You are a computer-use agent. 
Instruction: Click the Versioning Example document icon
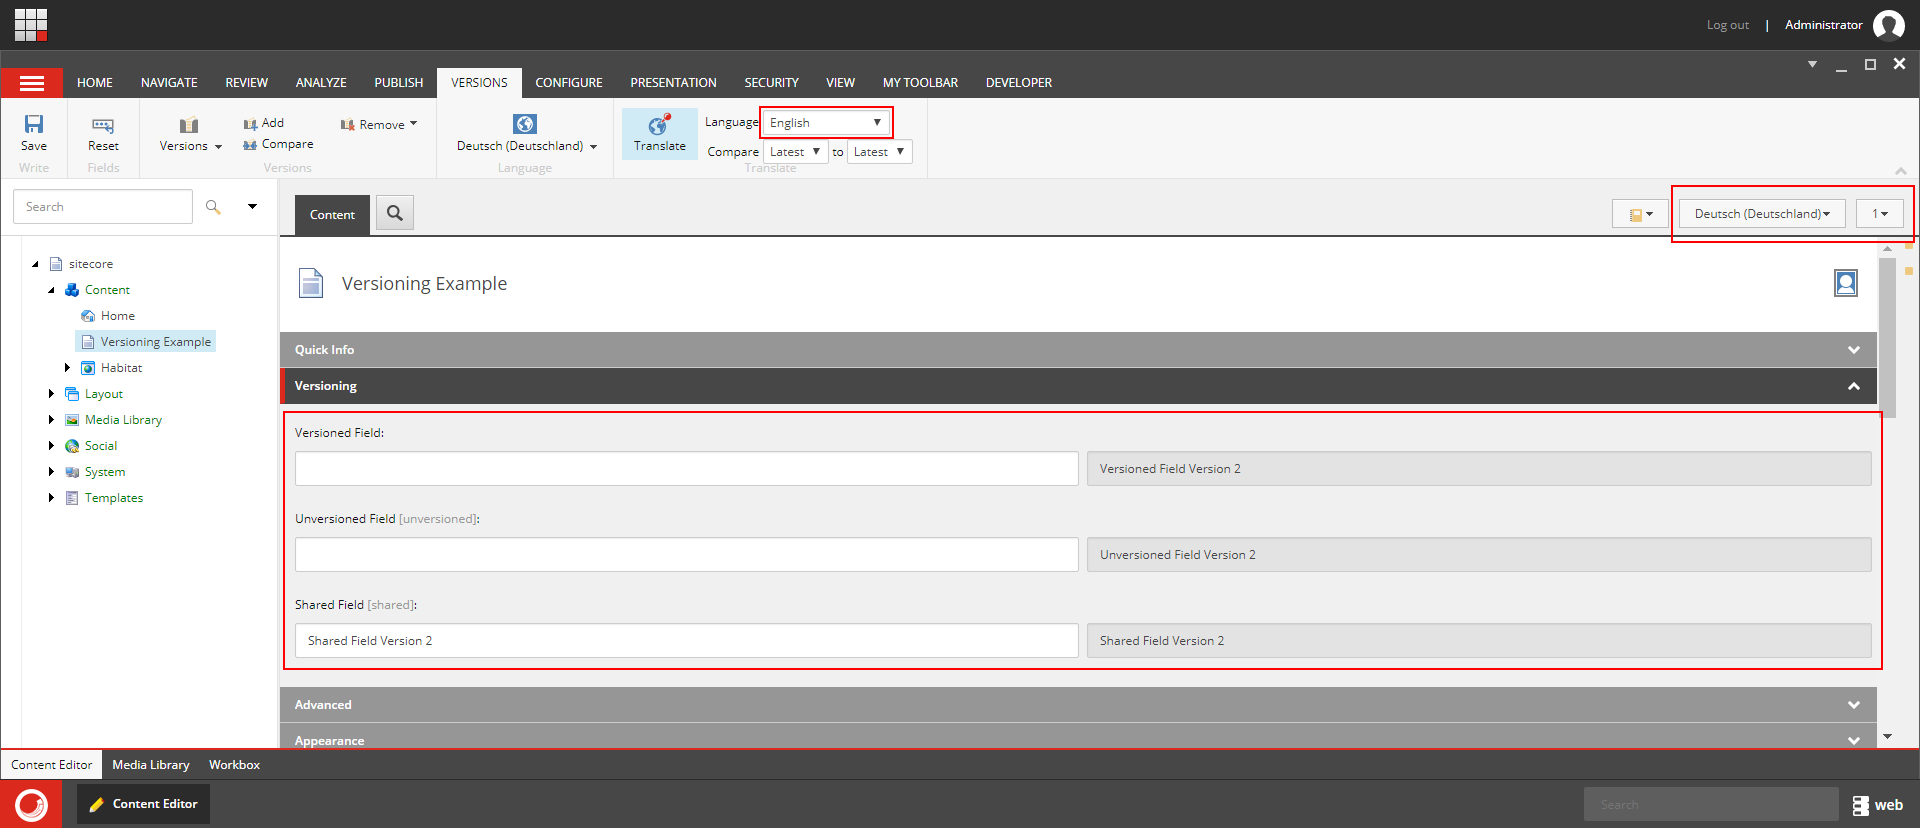tap(311, 283)
